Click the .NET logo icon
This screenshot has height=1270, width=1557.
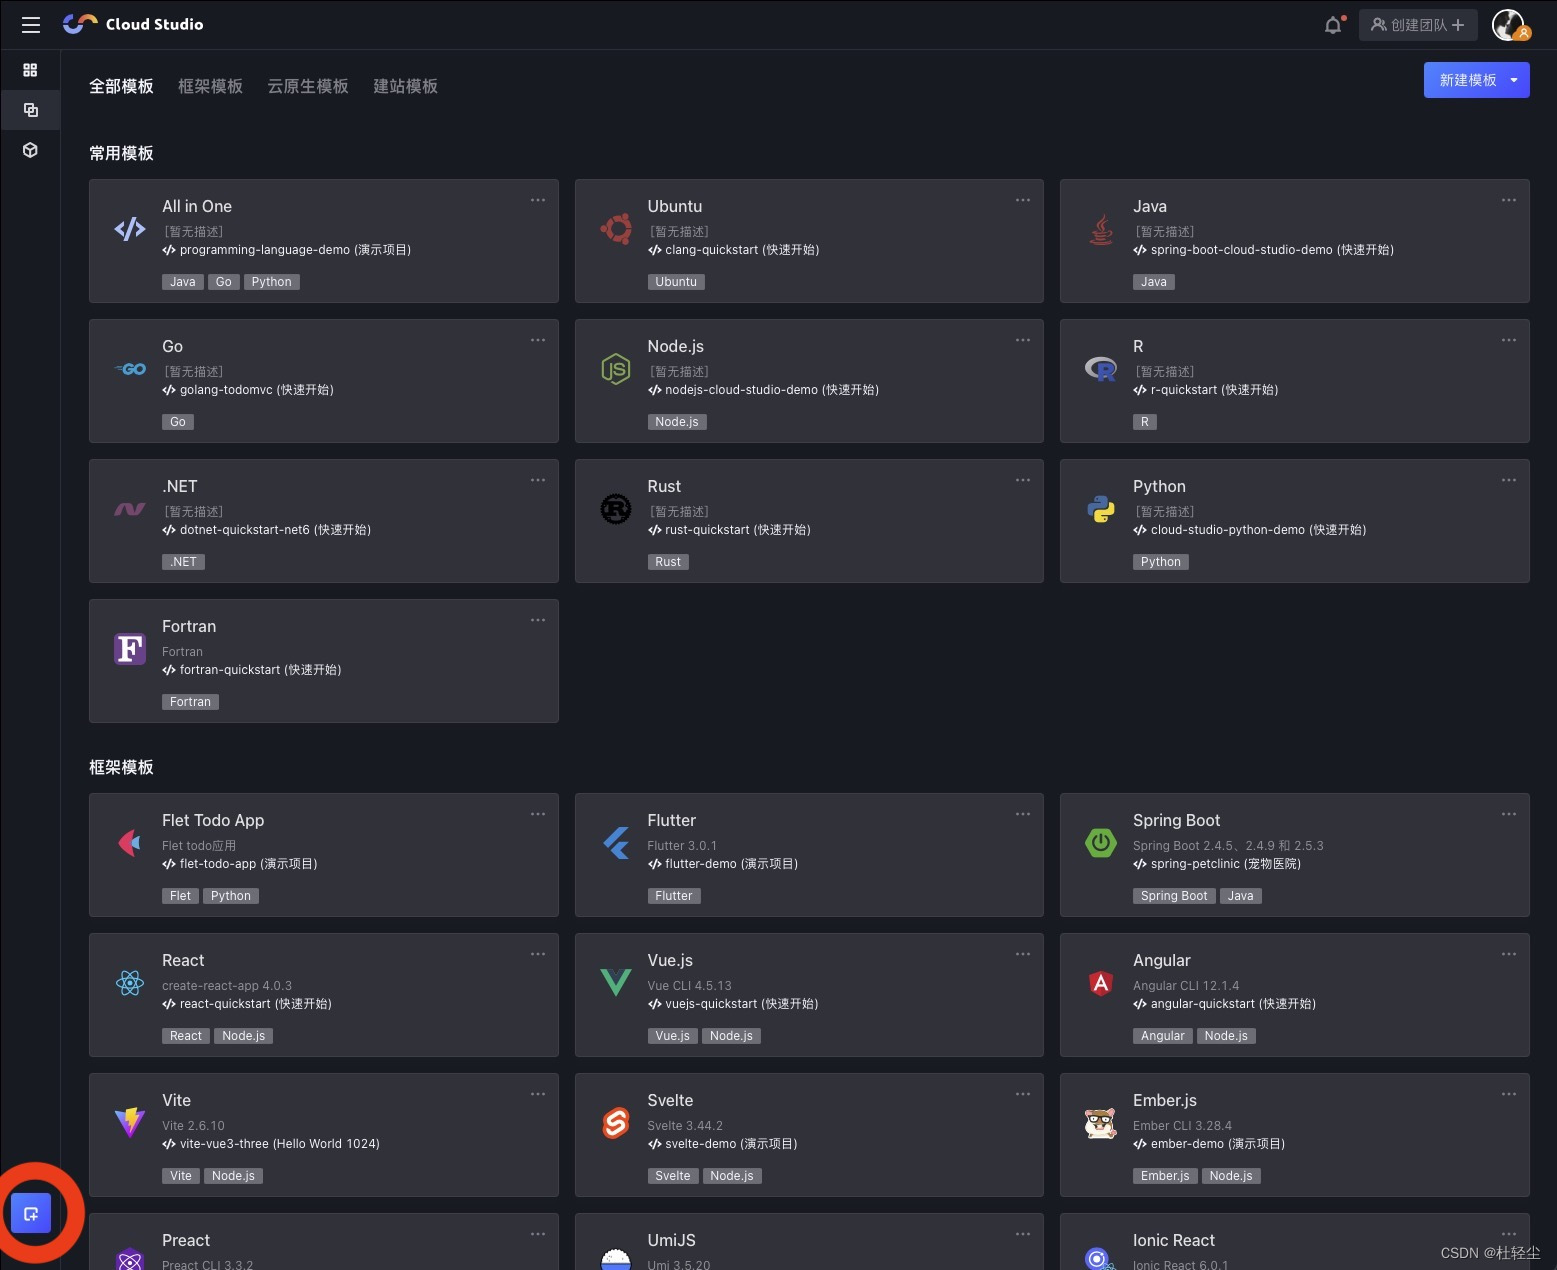click(130, 509)
